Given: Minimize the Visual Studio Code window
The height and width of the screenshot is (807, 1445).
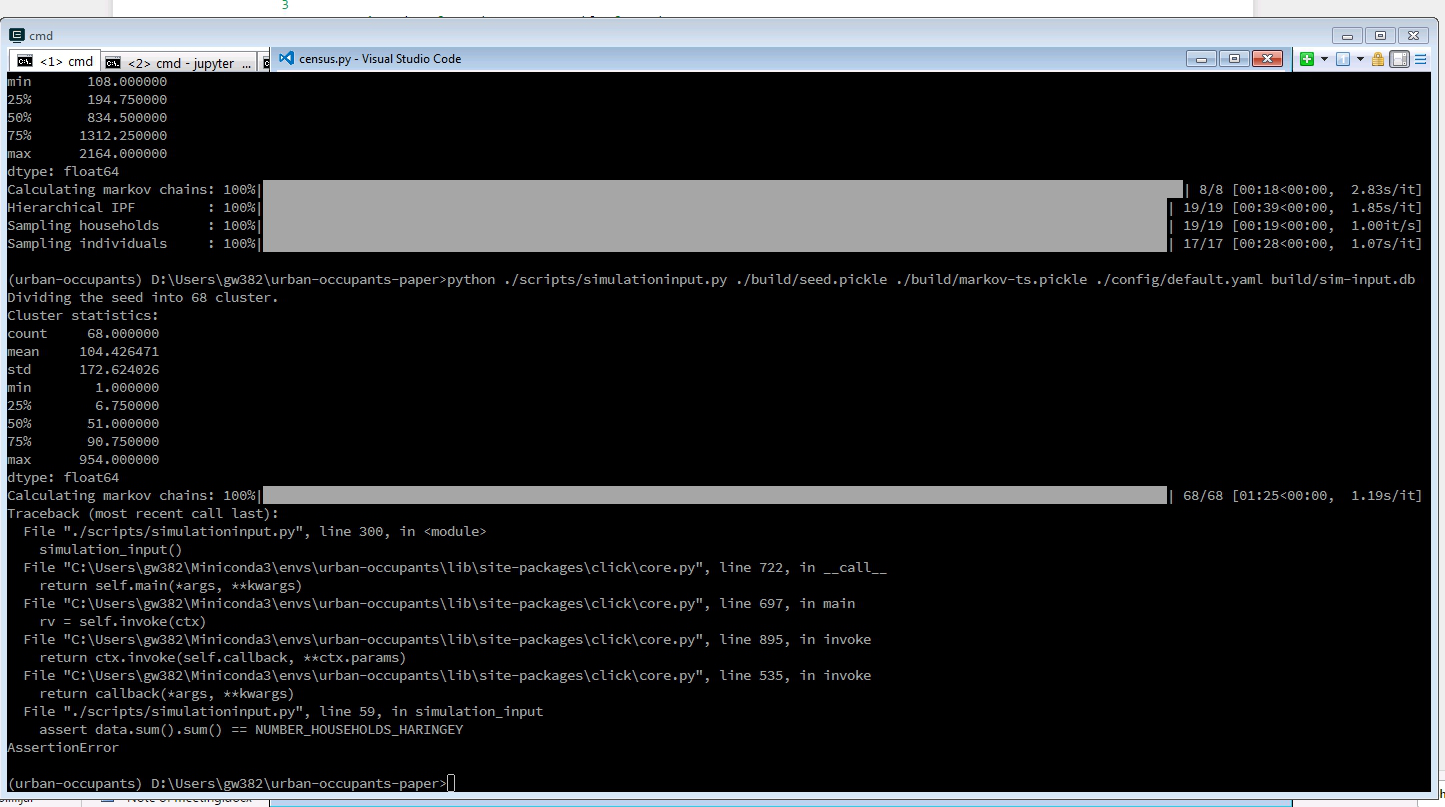Looking at the screenshot, I should (x=1200, y=58).
